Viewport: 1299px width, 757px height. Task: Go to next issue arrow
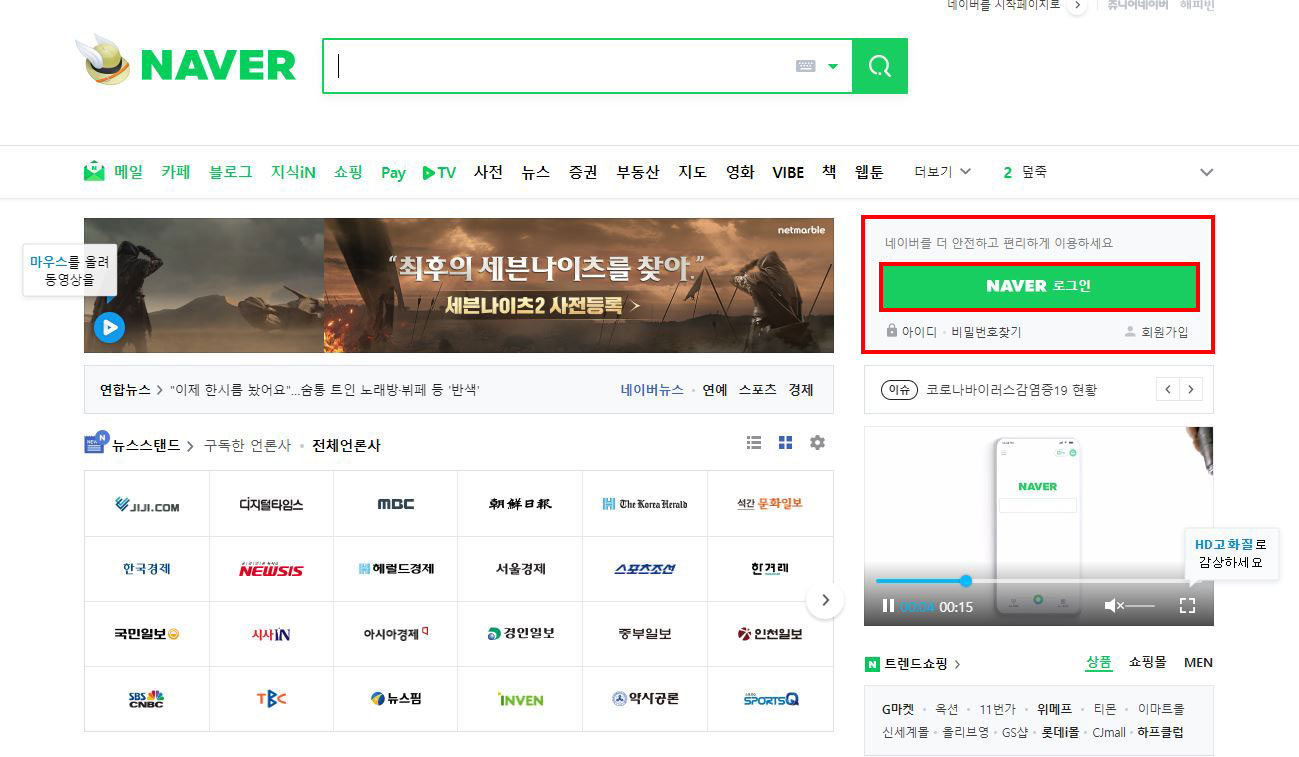click(x=1190, y=389)
